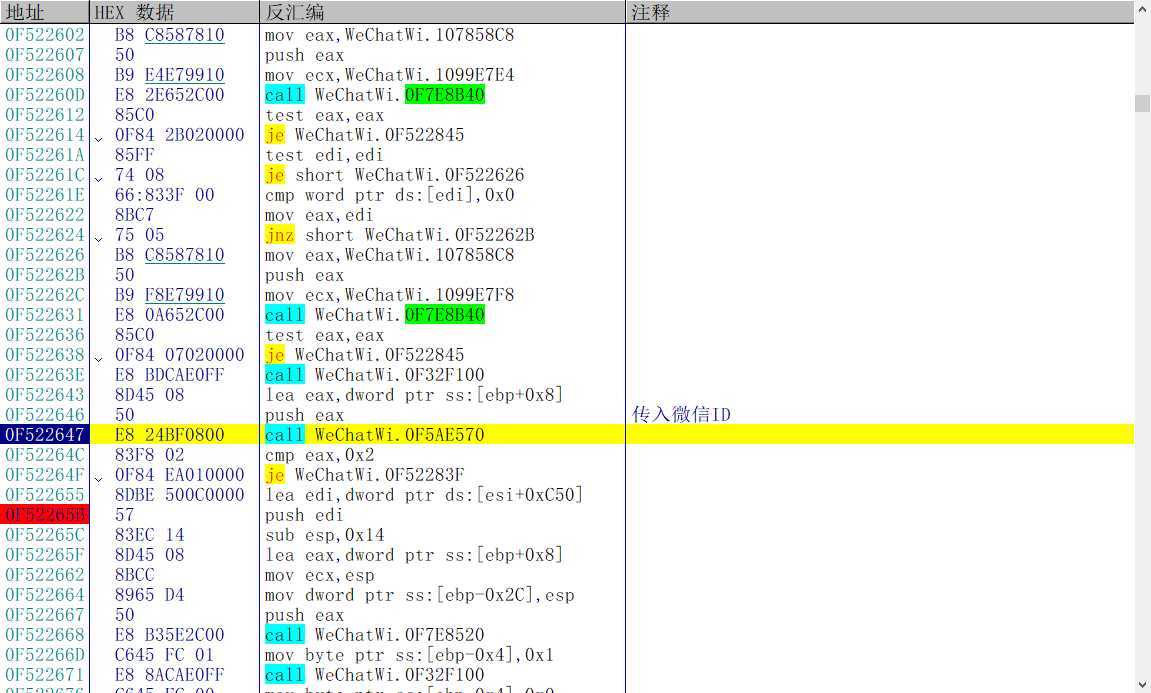The width and height of the screenshot is (1151, 693).
Task: Click hex bytes C645 FC 01
Action: [x=164, y=655]
